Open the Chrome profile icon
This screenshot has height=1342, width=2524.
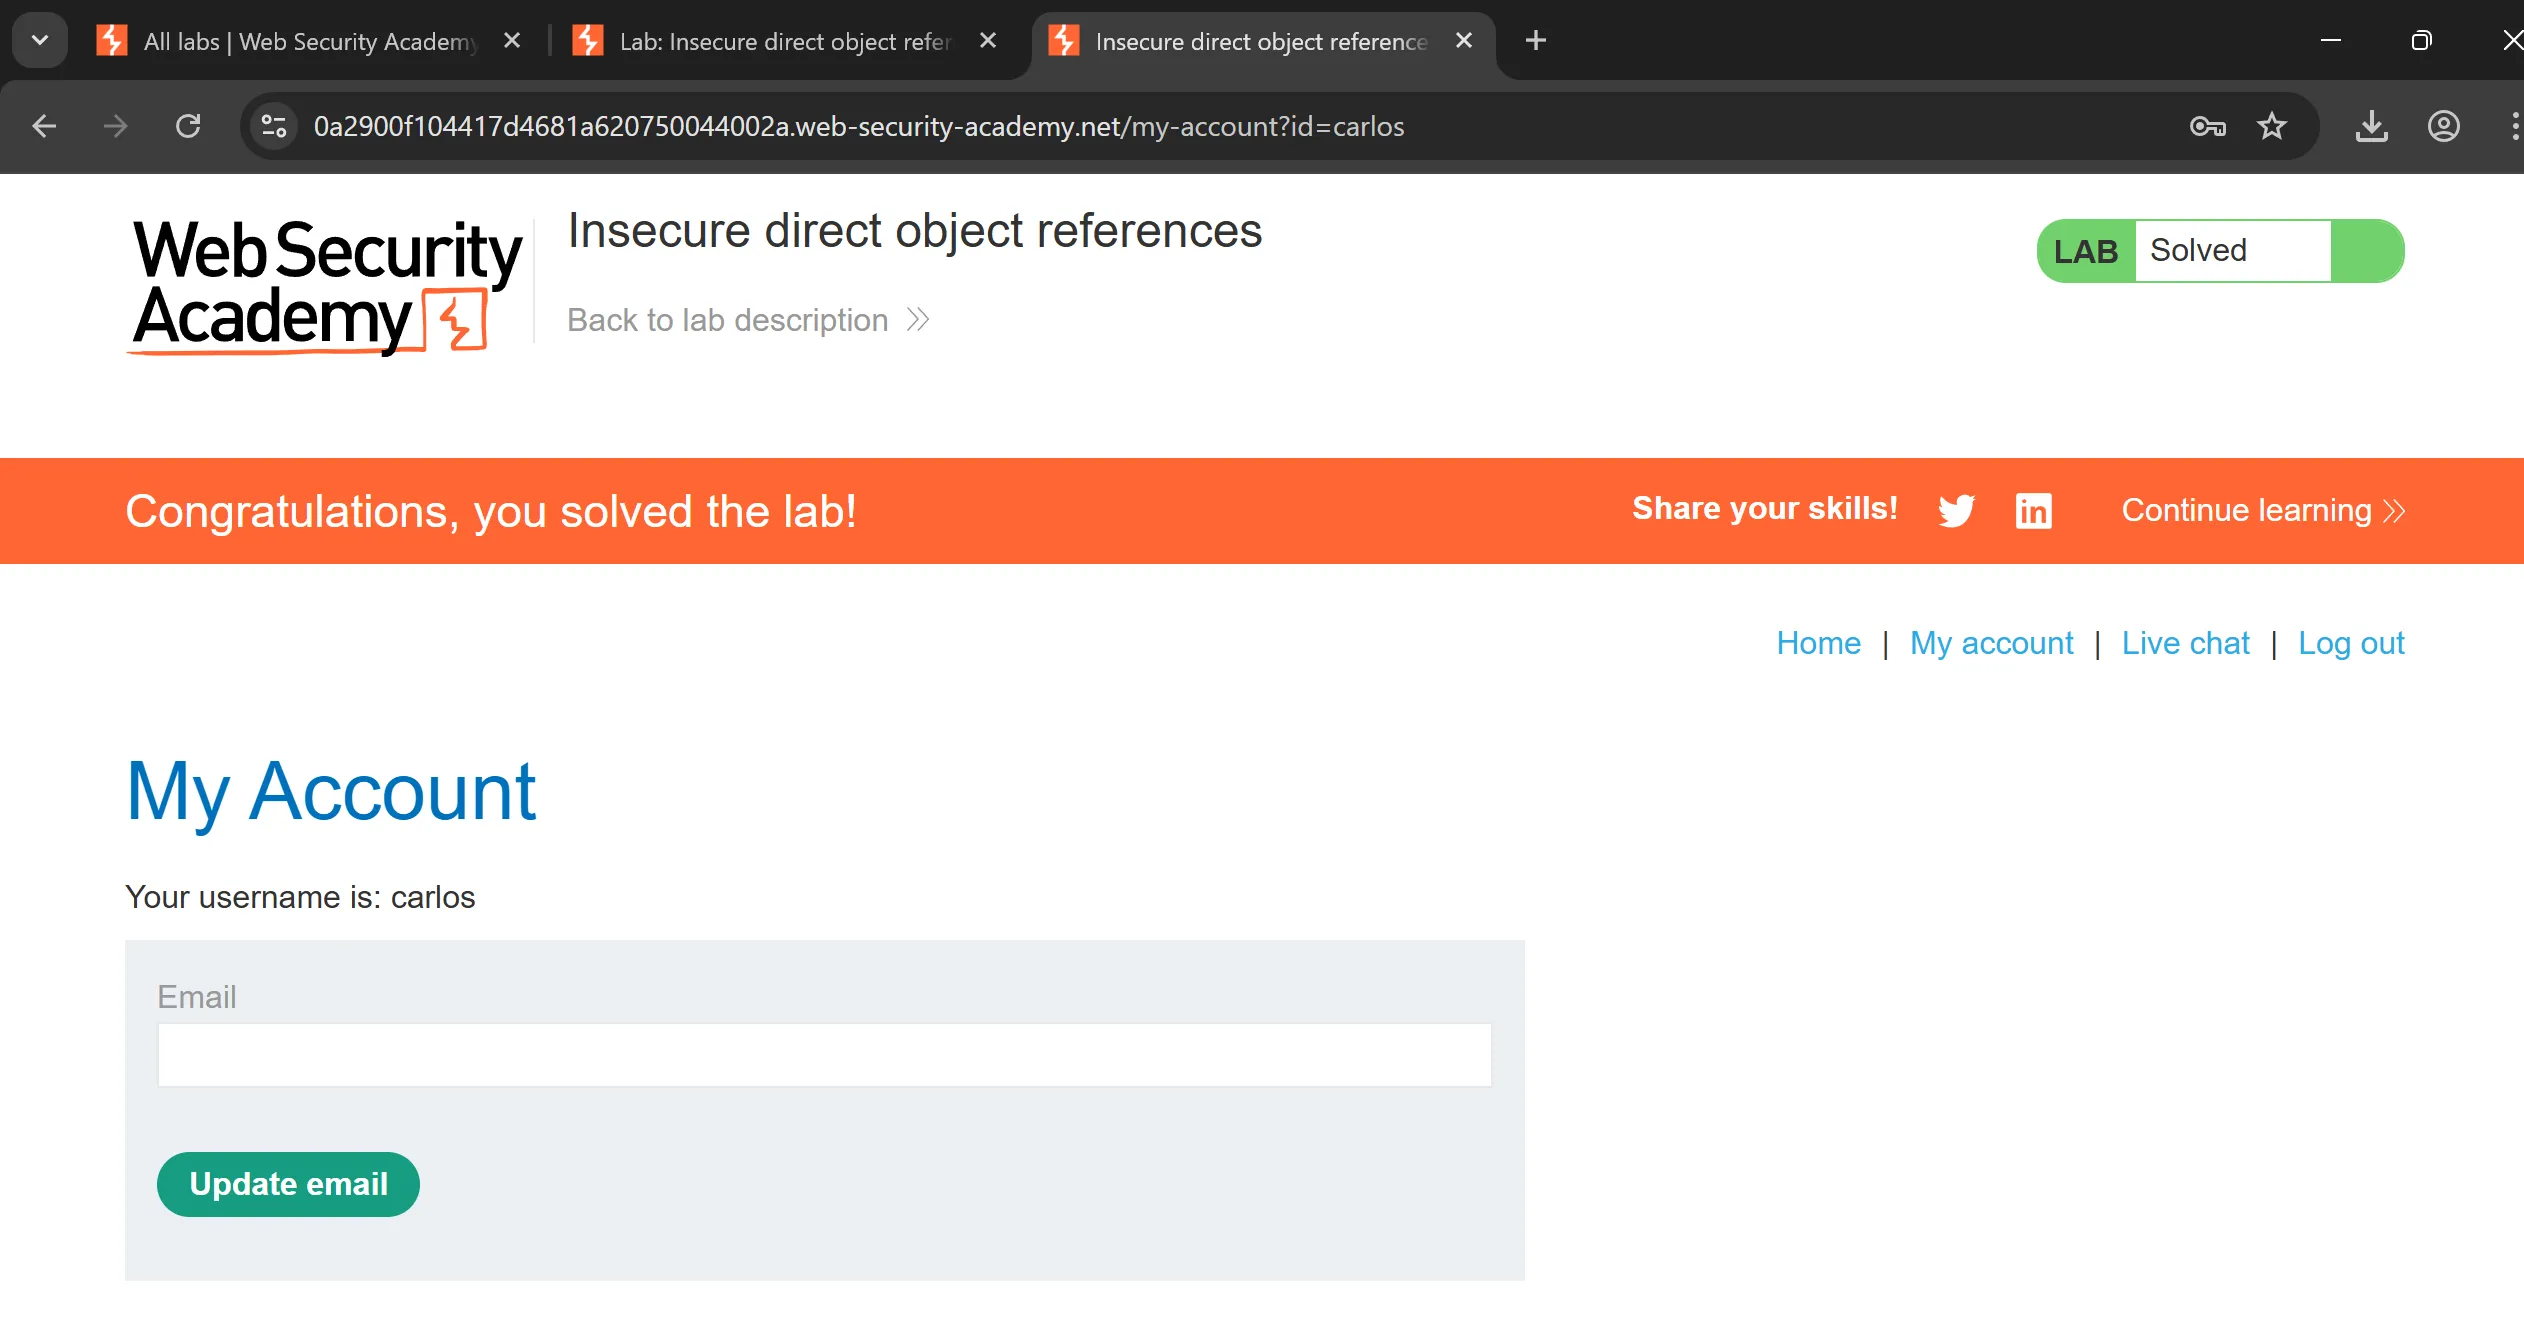click(x=2443, y=126)
